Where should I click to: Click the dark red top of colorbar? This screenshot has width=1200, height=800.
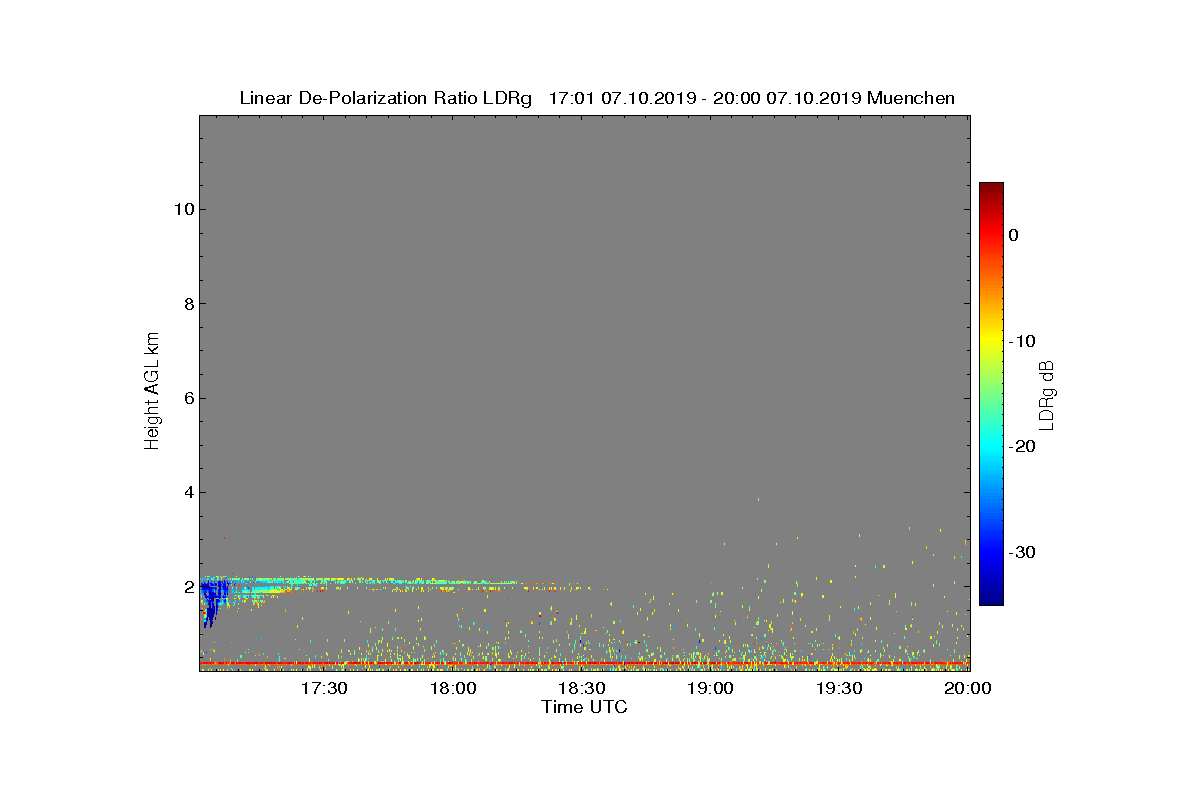tap(991, 189)
